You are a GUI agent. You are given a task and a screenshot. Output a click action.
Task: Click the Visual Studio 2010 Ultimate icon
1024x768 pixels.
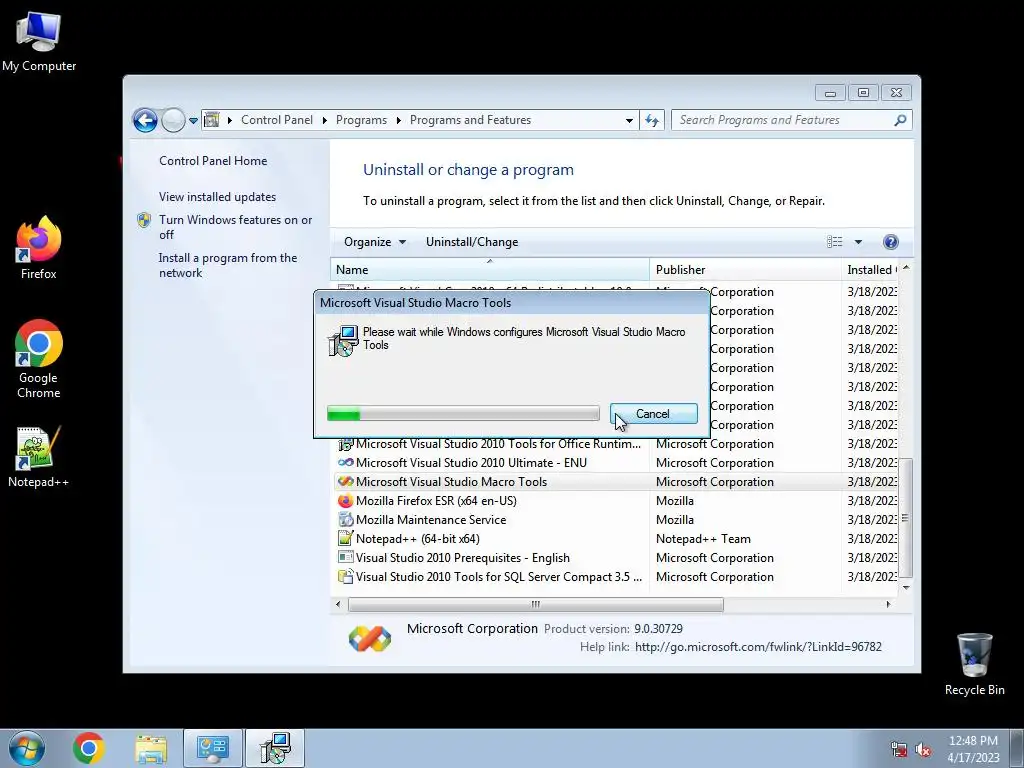(x=345, y=463)
